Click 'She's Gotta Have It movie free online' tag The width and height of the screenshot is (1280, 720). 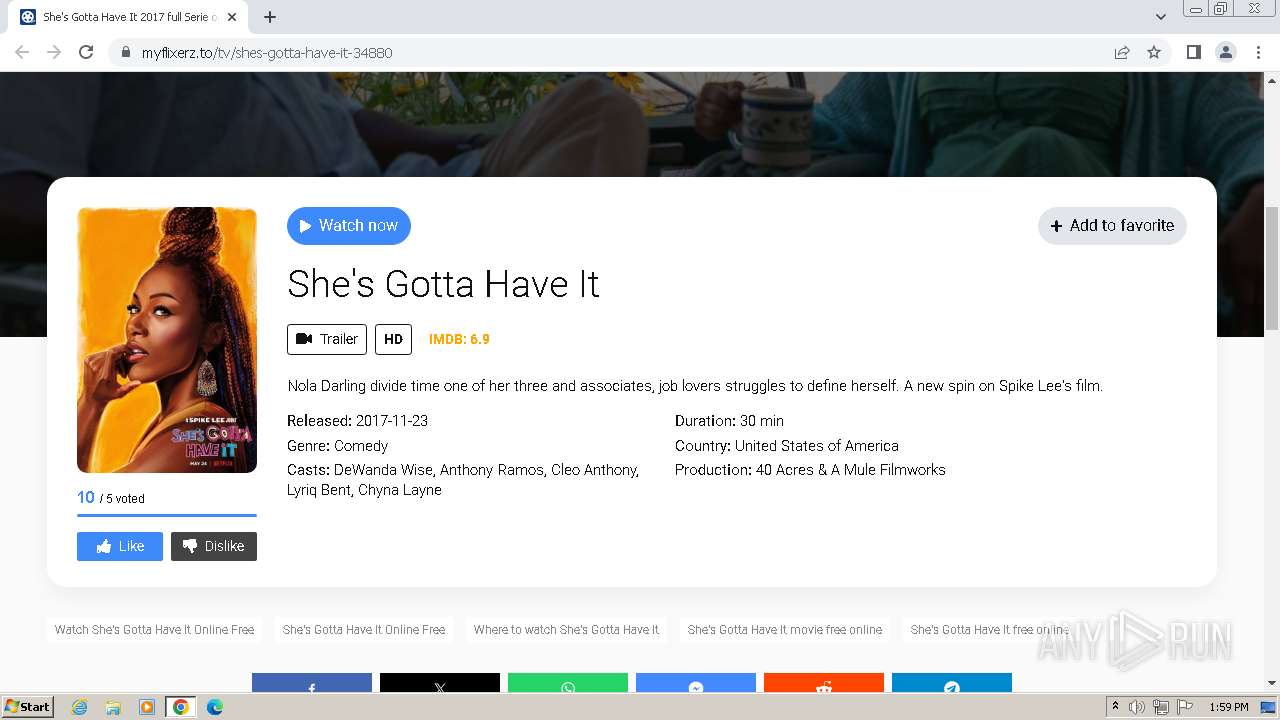(x=785, y=630)
